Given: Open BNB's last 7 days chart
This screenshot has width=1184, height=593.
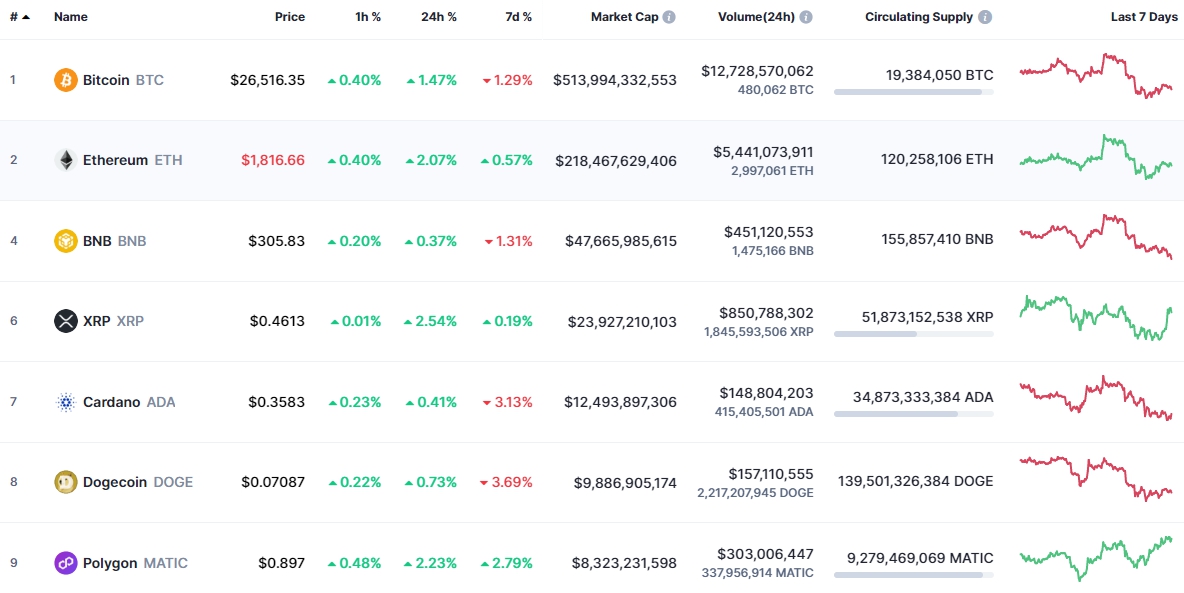Looking at the screenshot, I should point(1096,236).
